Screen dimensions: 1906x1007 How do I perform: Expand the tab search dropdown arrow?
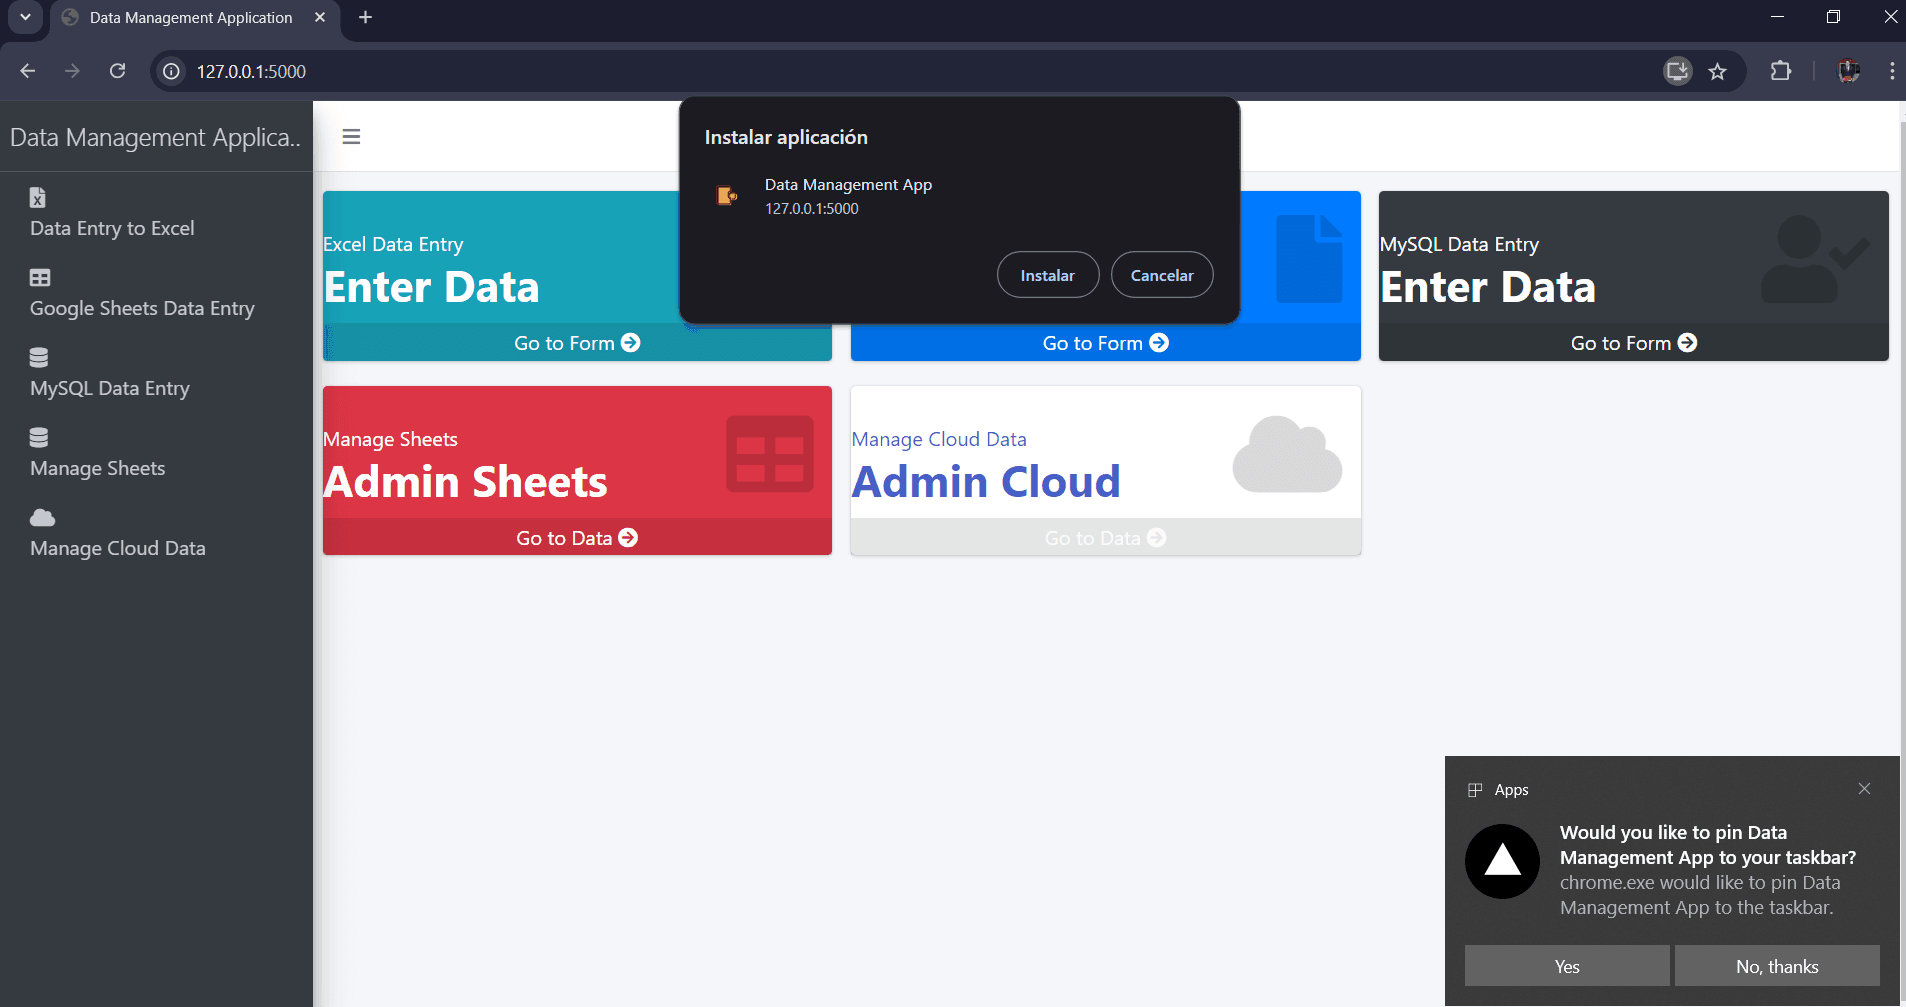point(25,17)
